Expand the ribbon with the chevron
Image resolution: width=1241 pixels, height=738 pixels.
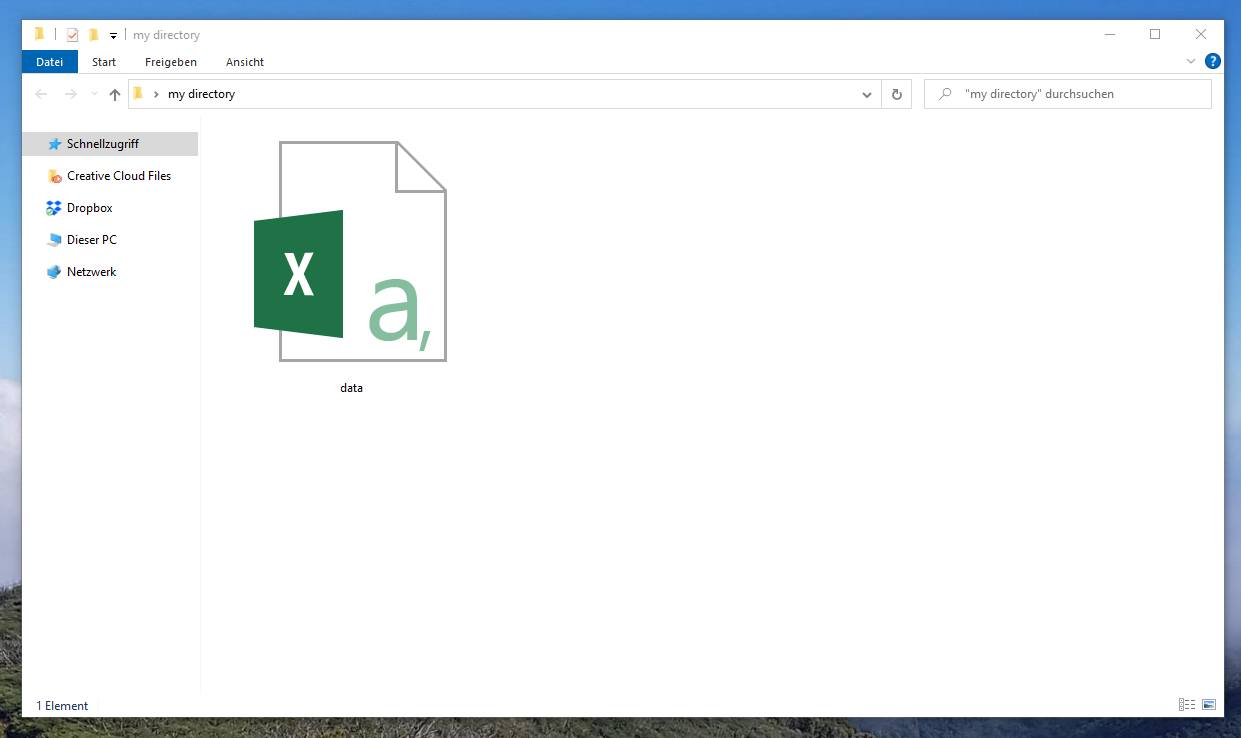(x=1191, y=61)
